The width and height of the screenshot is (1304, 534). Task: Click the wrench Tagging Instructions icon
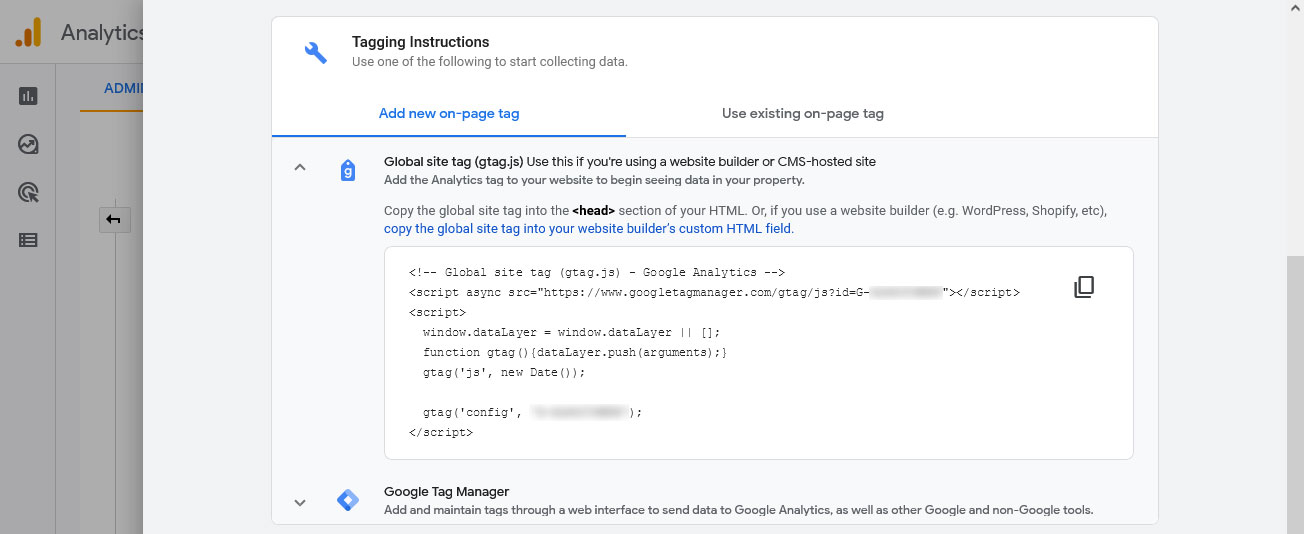315,52
